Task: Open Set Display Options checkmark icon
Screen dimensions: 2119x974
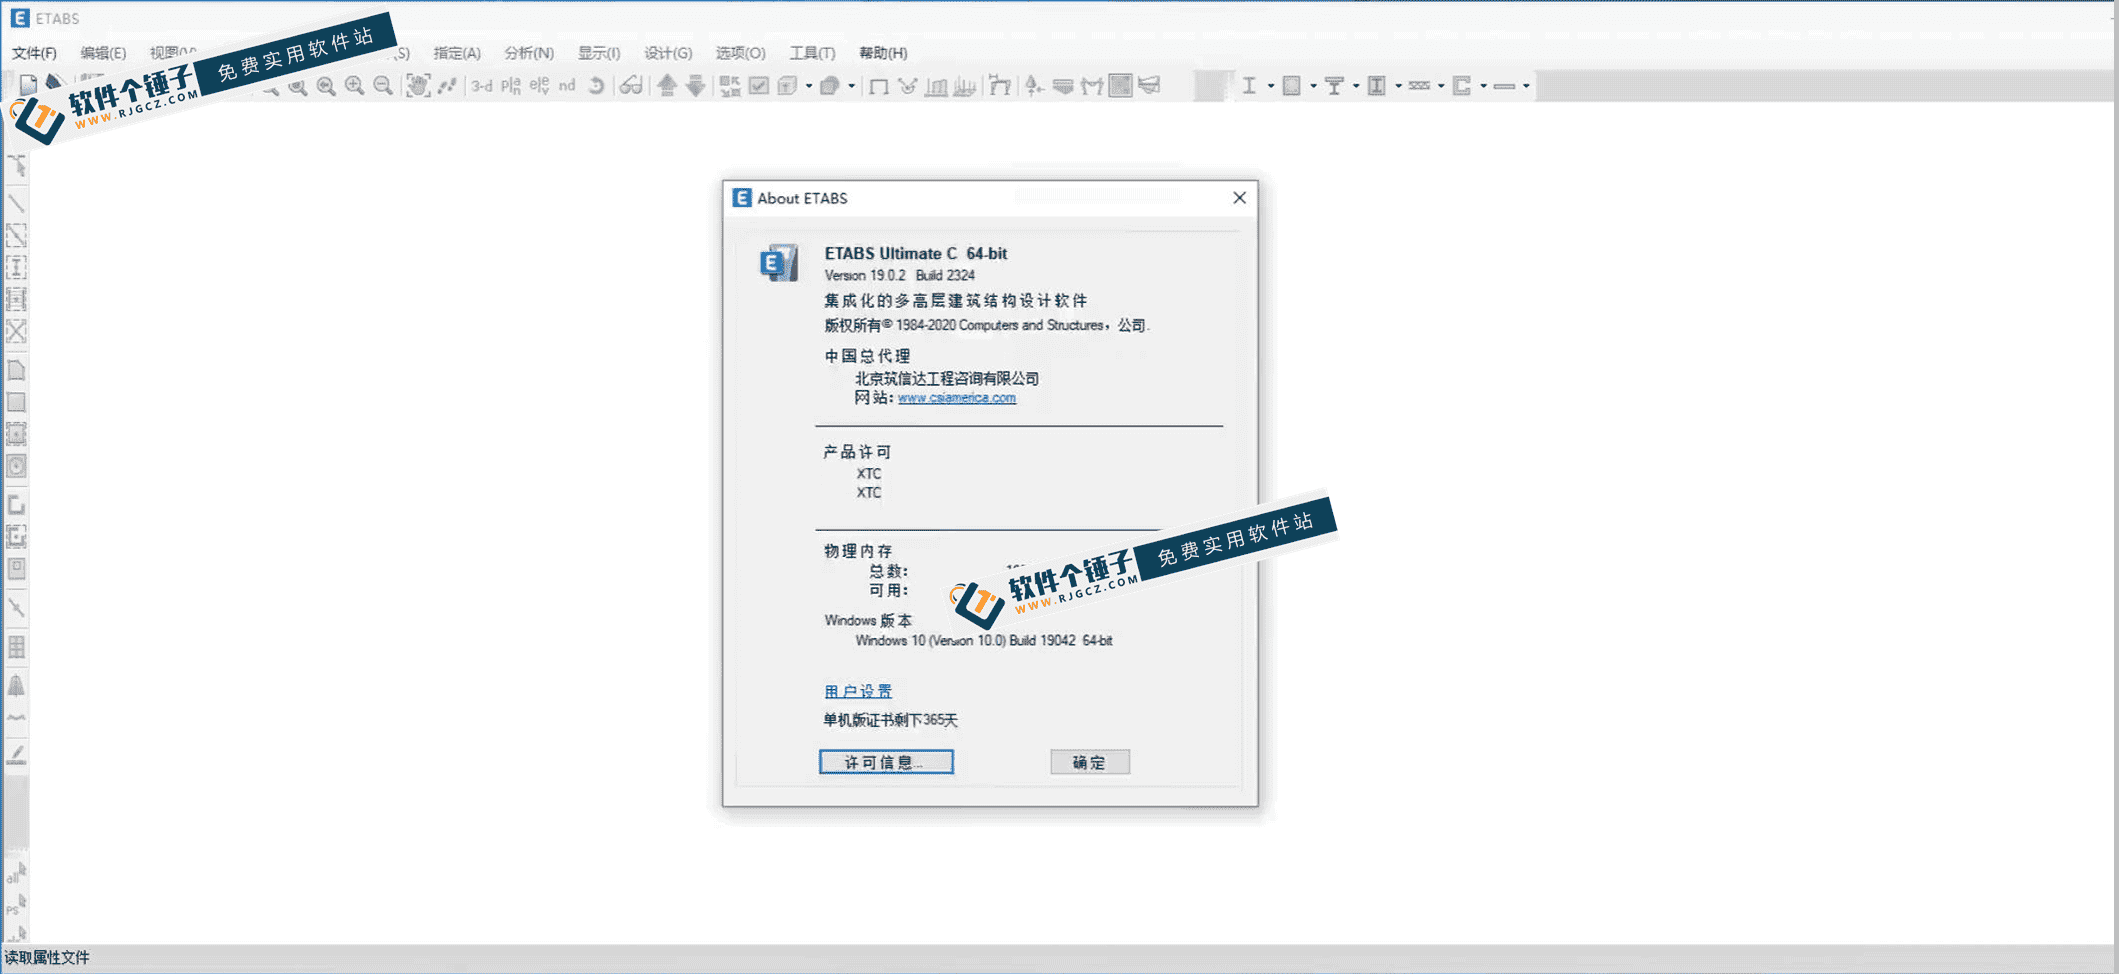Action: [759, 86]
